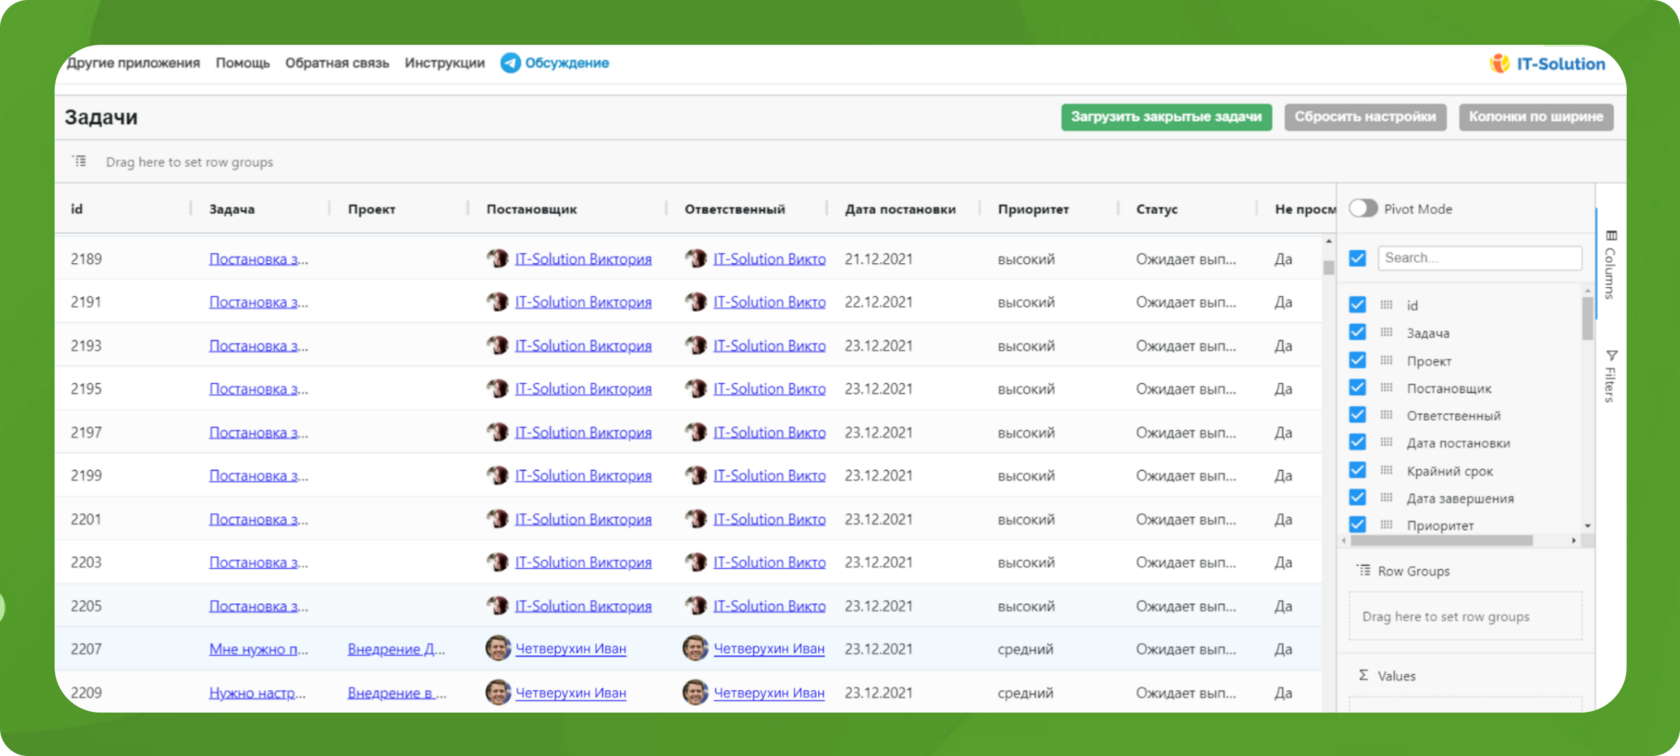
Task: Click the Загрузить закрытые задачи button
Action: coord(1166,117)
